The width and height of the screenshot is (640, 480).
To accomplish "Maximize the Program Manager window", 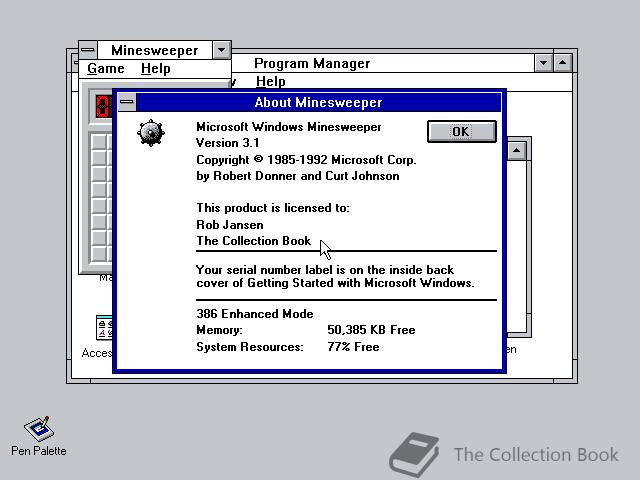I will (x=562, y=63).
